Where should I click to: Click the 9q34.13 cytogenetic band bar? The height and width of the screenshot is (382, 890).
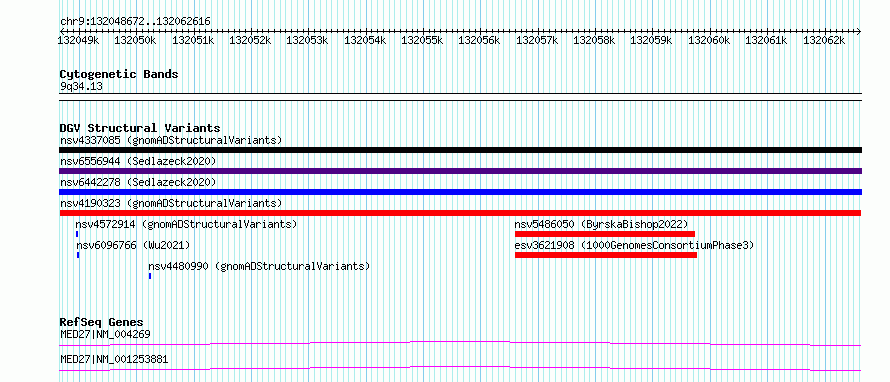click(460, 96)
